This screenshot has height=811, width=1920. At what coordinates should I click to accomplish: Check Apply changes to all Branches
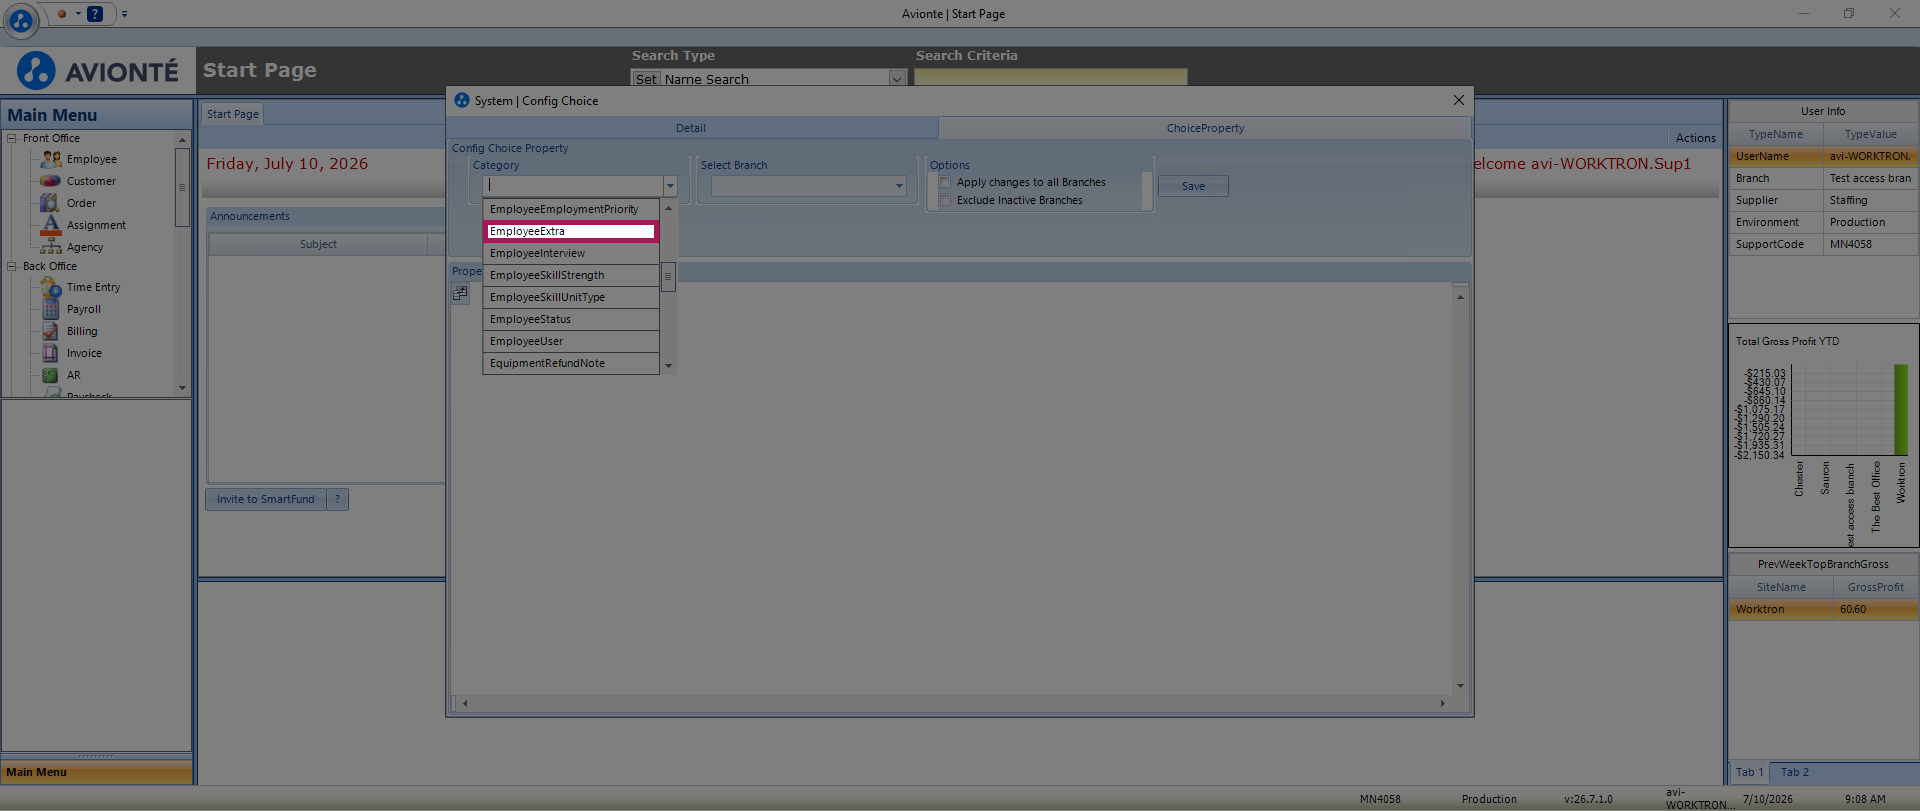(945, 183)
